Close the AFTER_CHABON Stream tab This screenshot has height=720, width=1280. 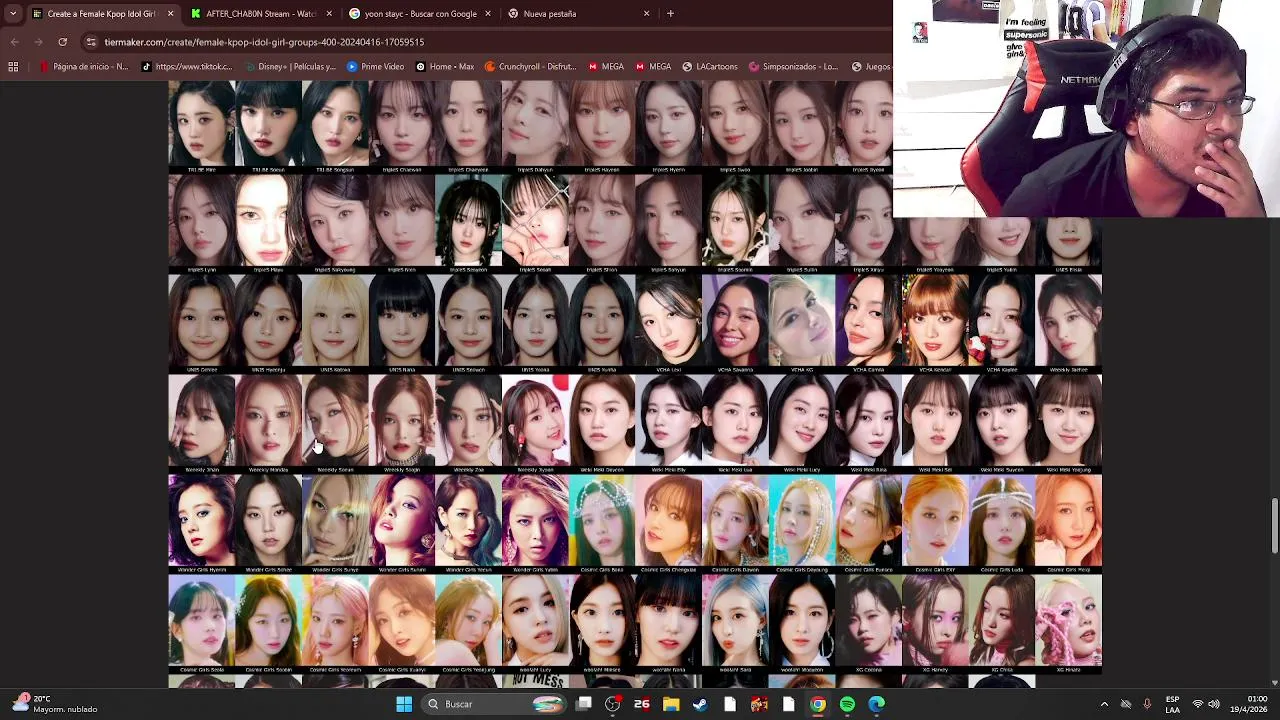click(329, 14)
